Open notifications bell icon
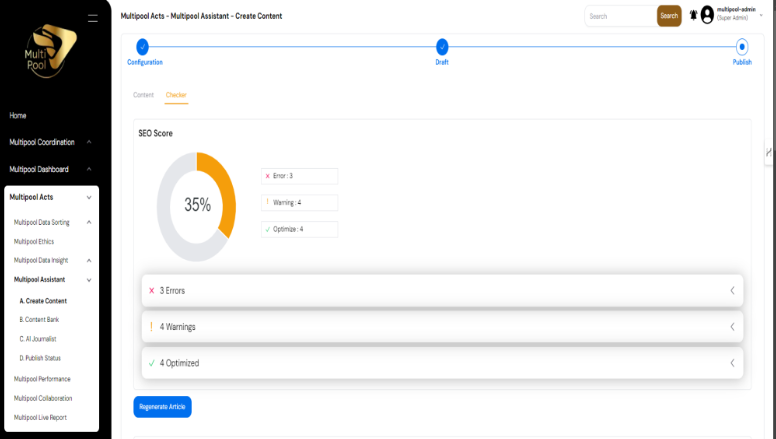The width and height of the screenshot is (776, 439). click(693, 15)
